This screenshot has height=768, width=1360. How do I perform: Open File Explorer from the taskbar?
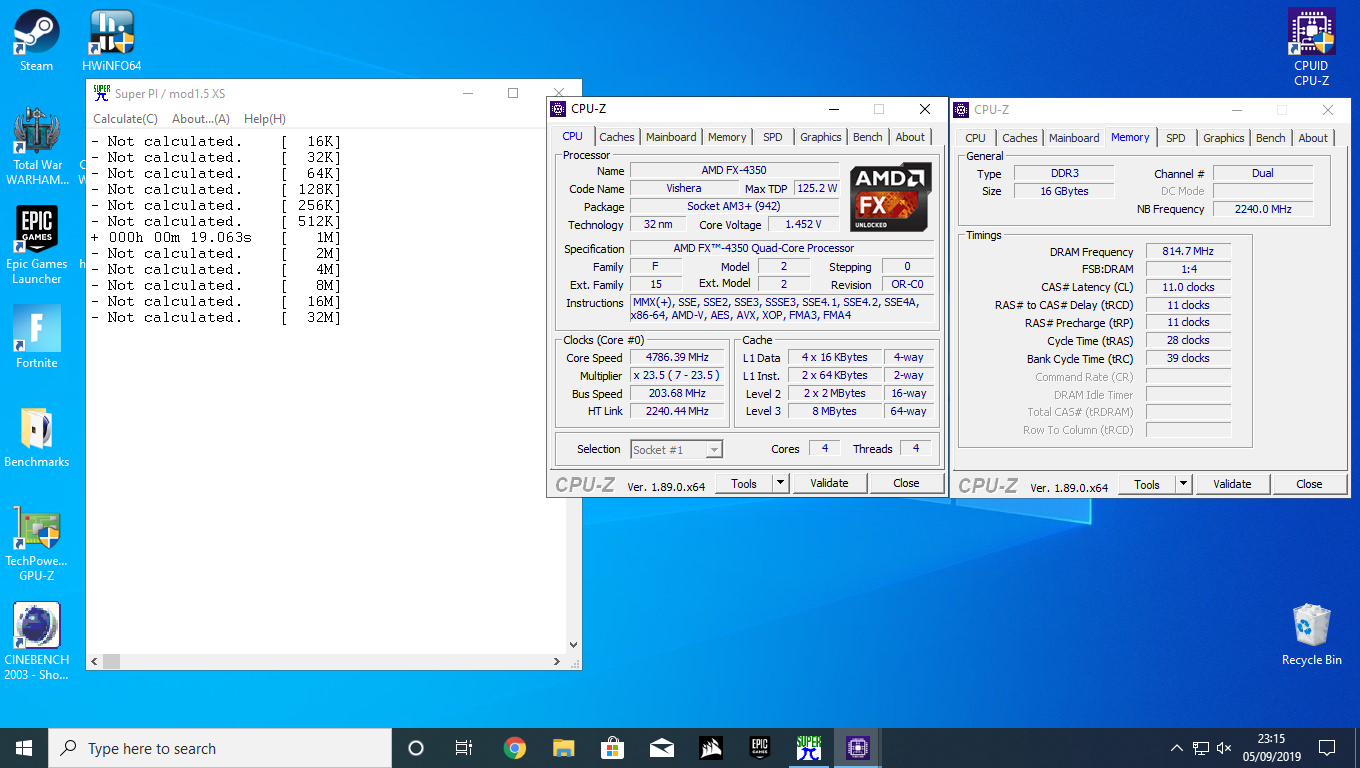[564, 748]
